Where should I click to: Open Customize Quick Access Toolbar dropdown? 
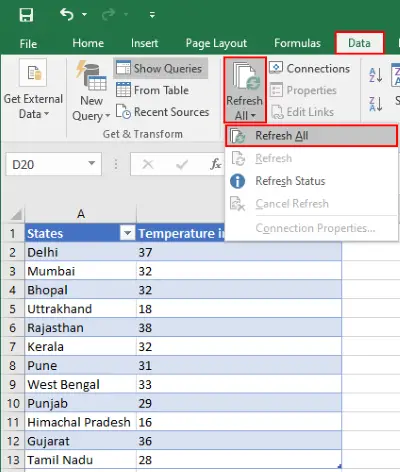coord(152,15)
